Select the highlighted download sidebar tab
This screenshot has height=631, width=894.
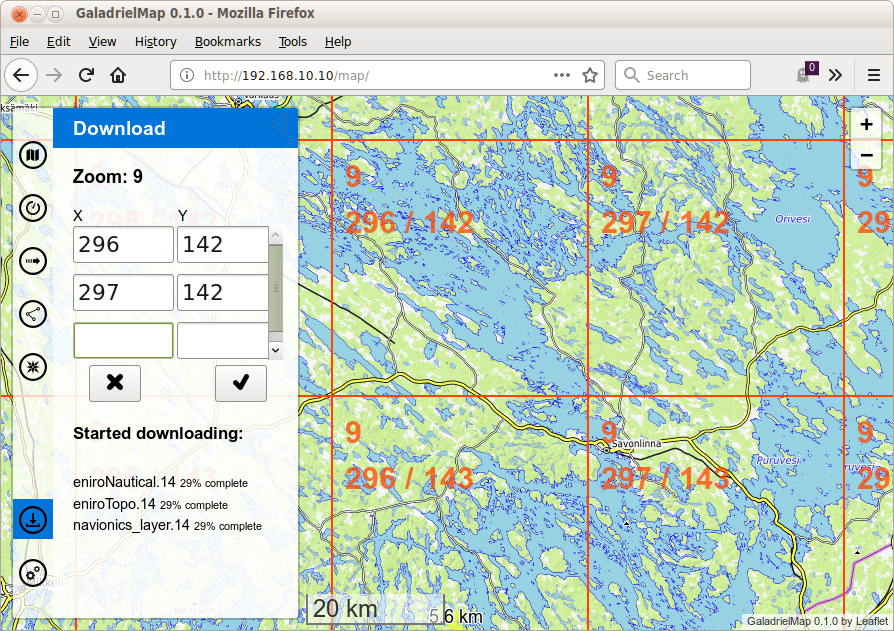point(33,519)
